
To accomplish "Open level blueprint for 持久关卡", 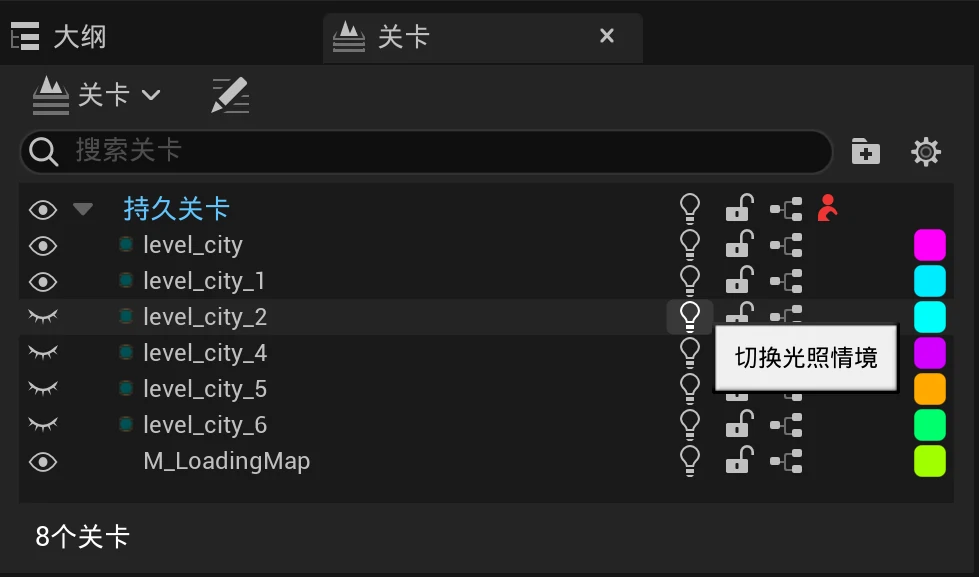I will tap(786, 209).
